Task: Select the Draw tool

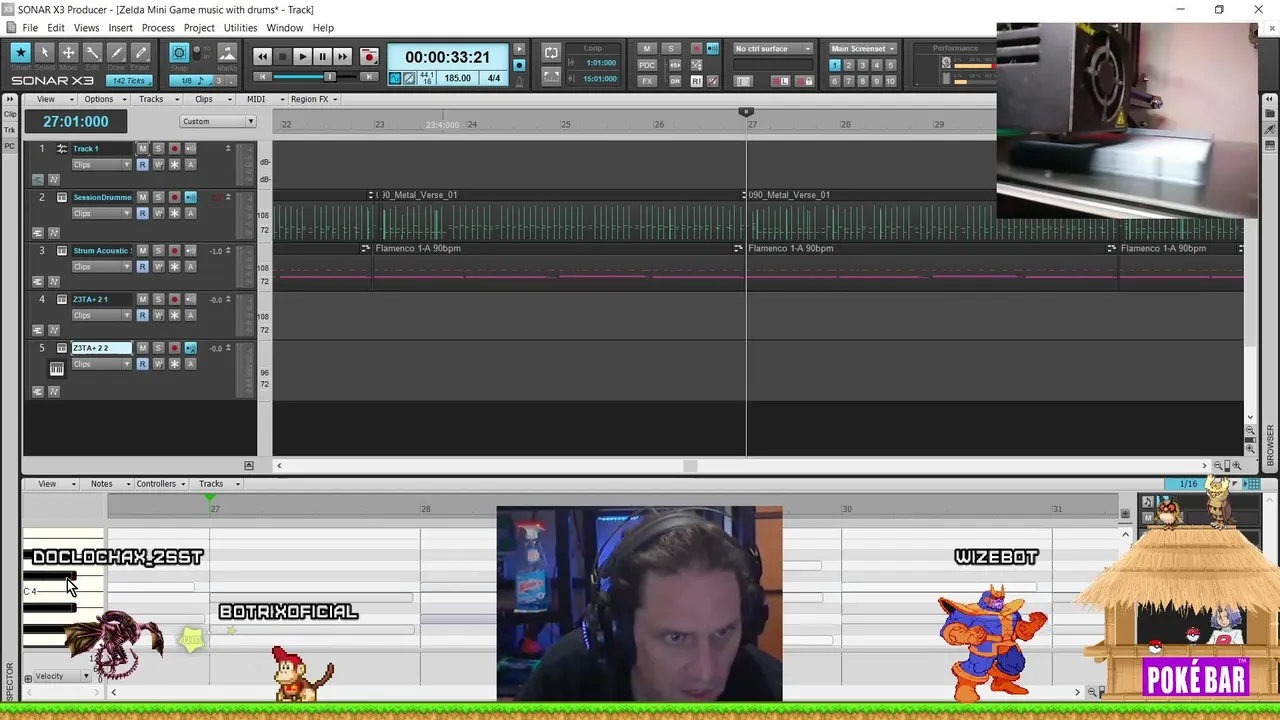Action: [116, 53]
